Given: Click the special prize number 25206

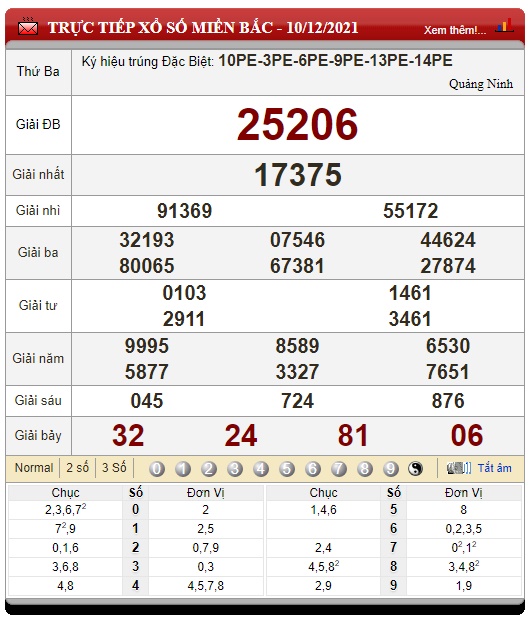Looking at the screenshot, I should coord(297,125).
